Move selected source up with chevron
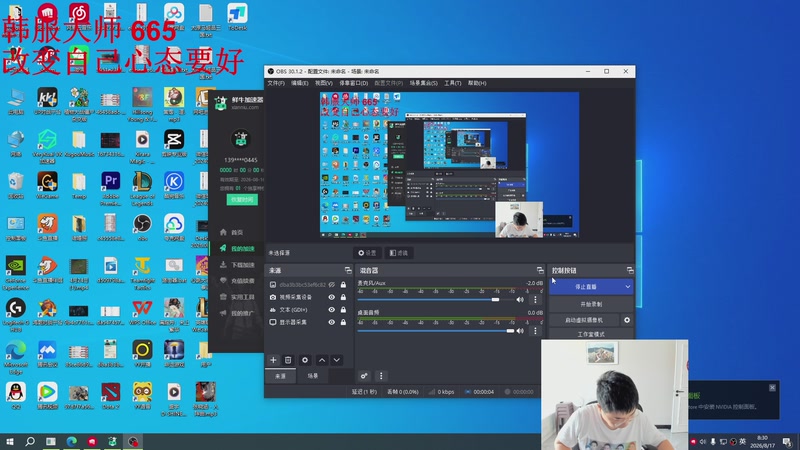 coord(322,360)
